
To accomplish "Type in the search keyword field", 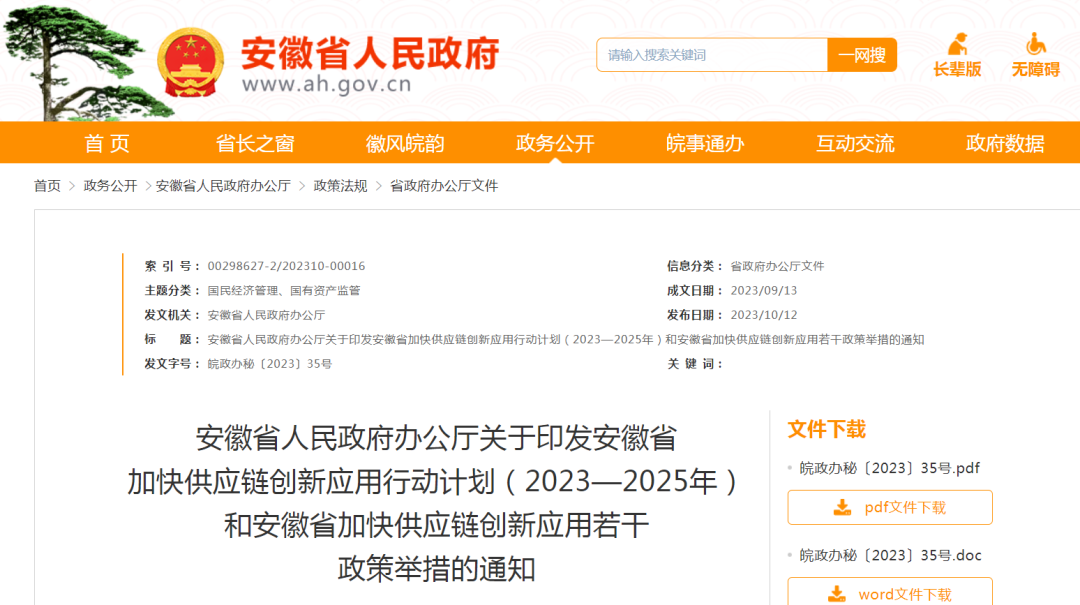I will pos(712,55).
